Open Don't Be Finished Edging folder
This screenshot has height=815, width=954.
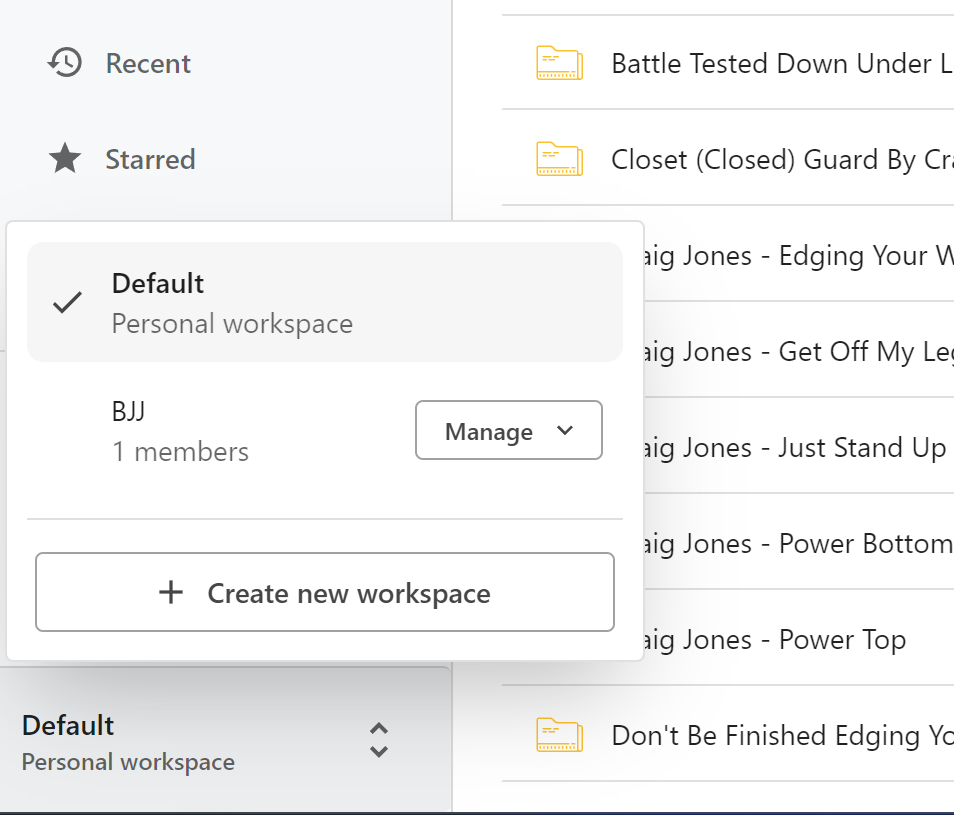point(728,734)
